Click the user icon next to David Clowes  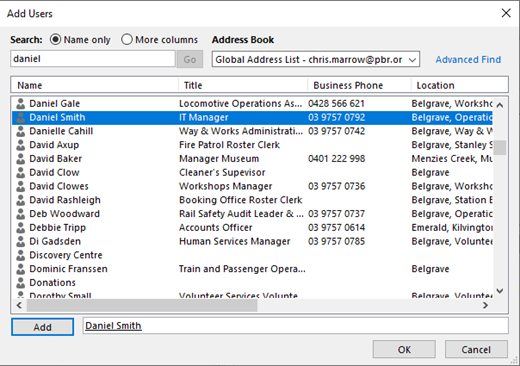pyautogui.click(x=21, y=186)
